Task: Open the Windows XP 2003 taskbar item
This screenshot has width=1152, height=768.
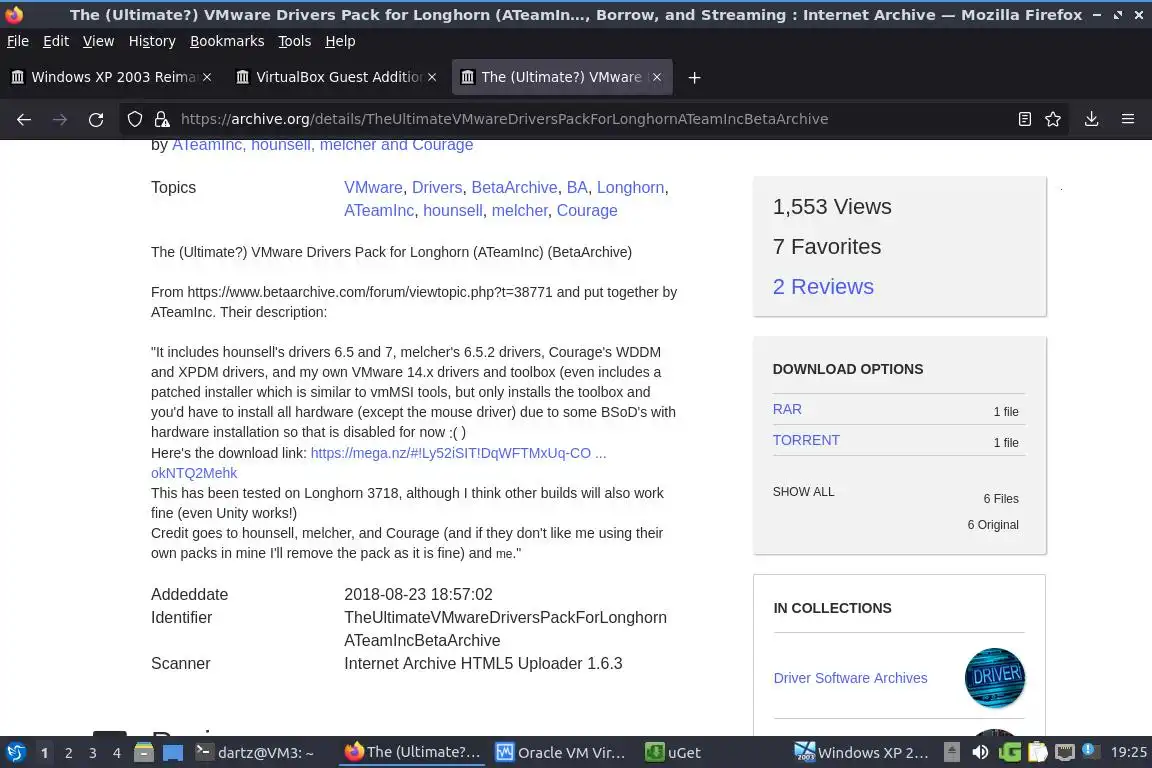Action: (x=861, y=753)
